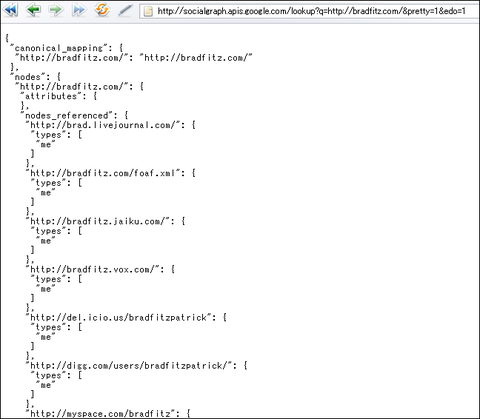
Task: Click the "nodes_referenced" key line
Action: 74,116
